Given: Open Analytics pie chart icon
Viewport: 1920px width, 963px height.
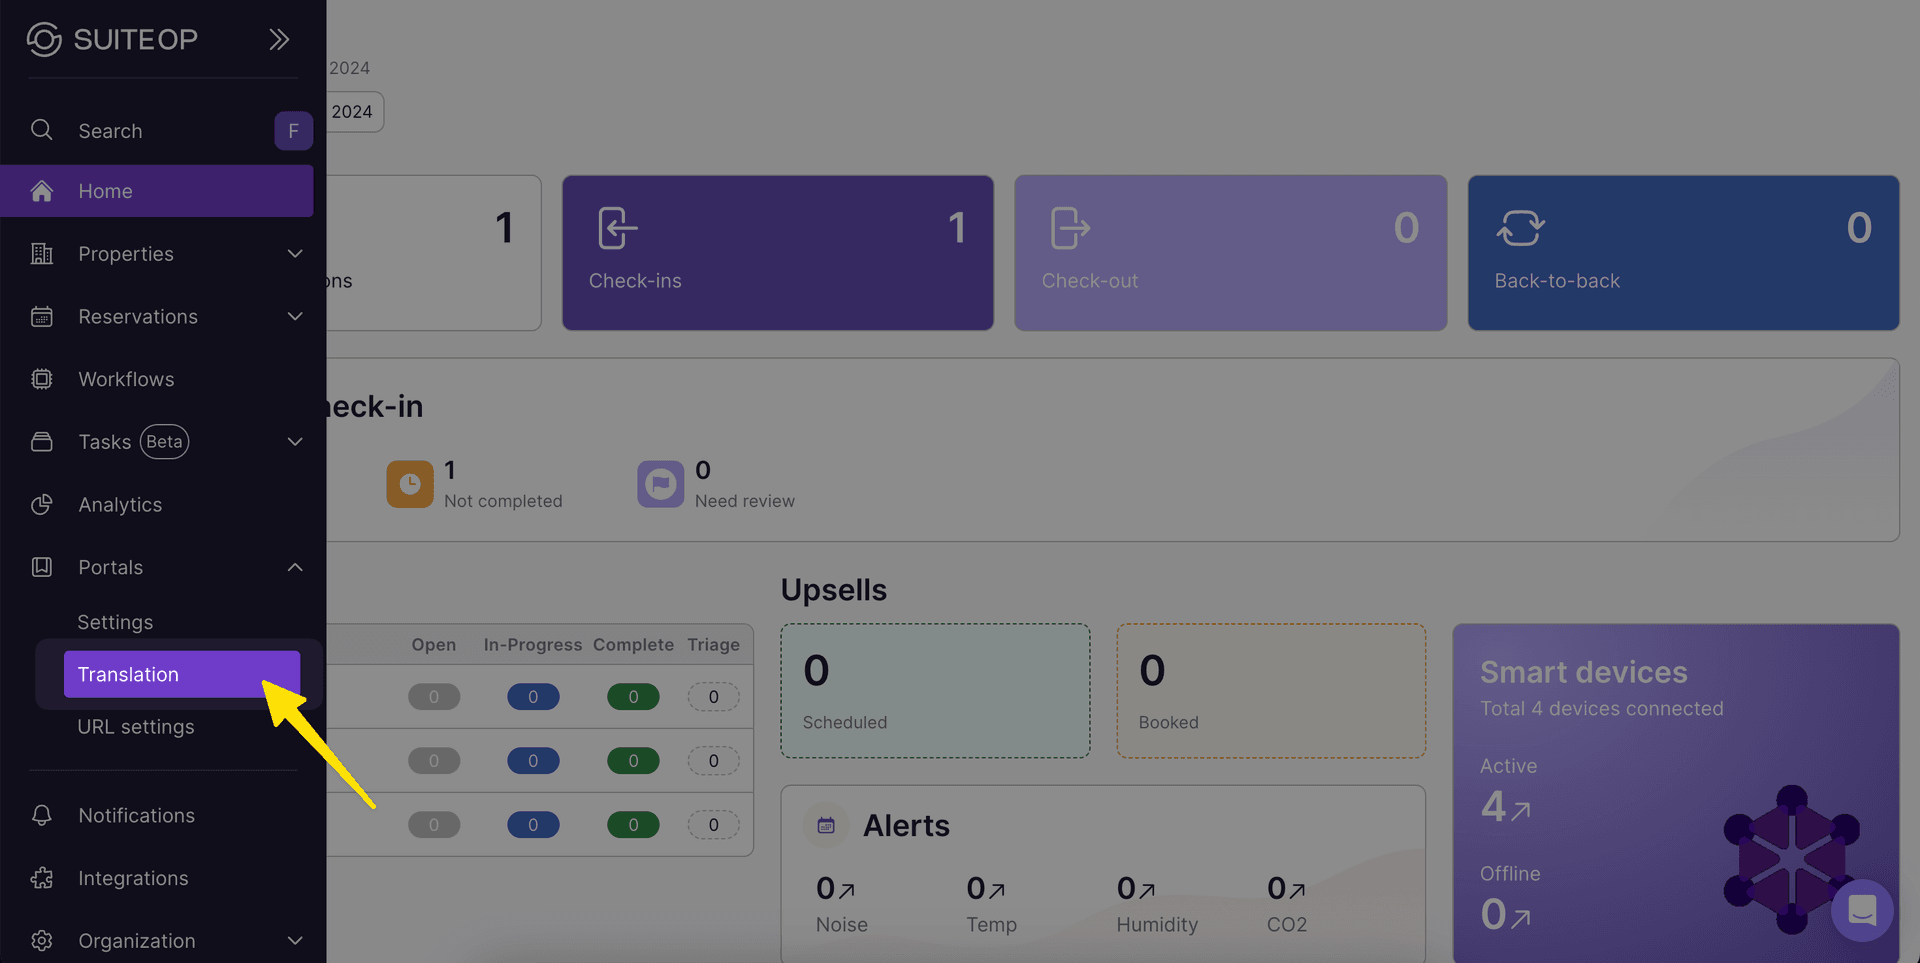Looking at the screenshot, I should (x=42, y=505).
